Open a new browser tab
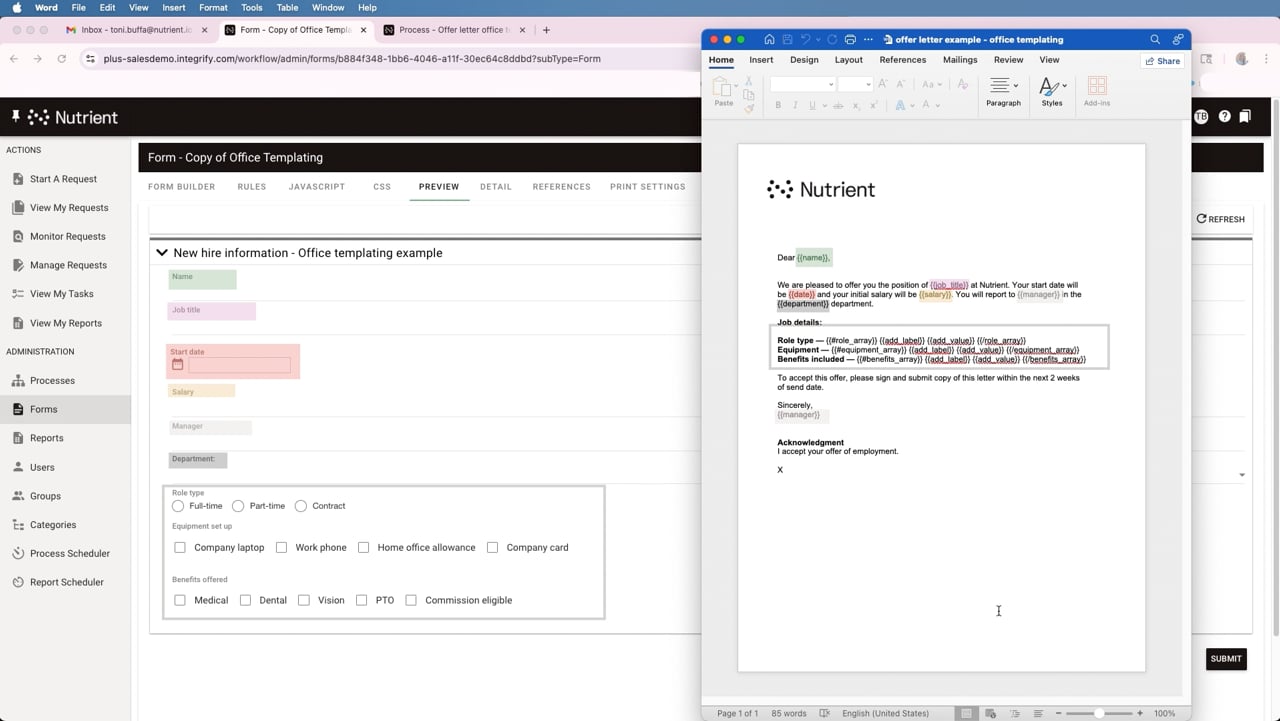 coord(546,30)
